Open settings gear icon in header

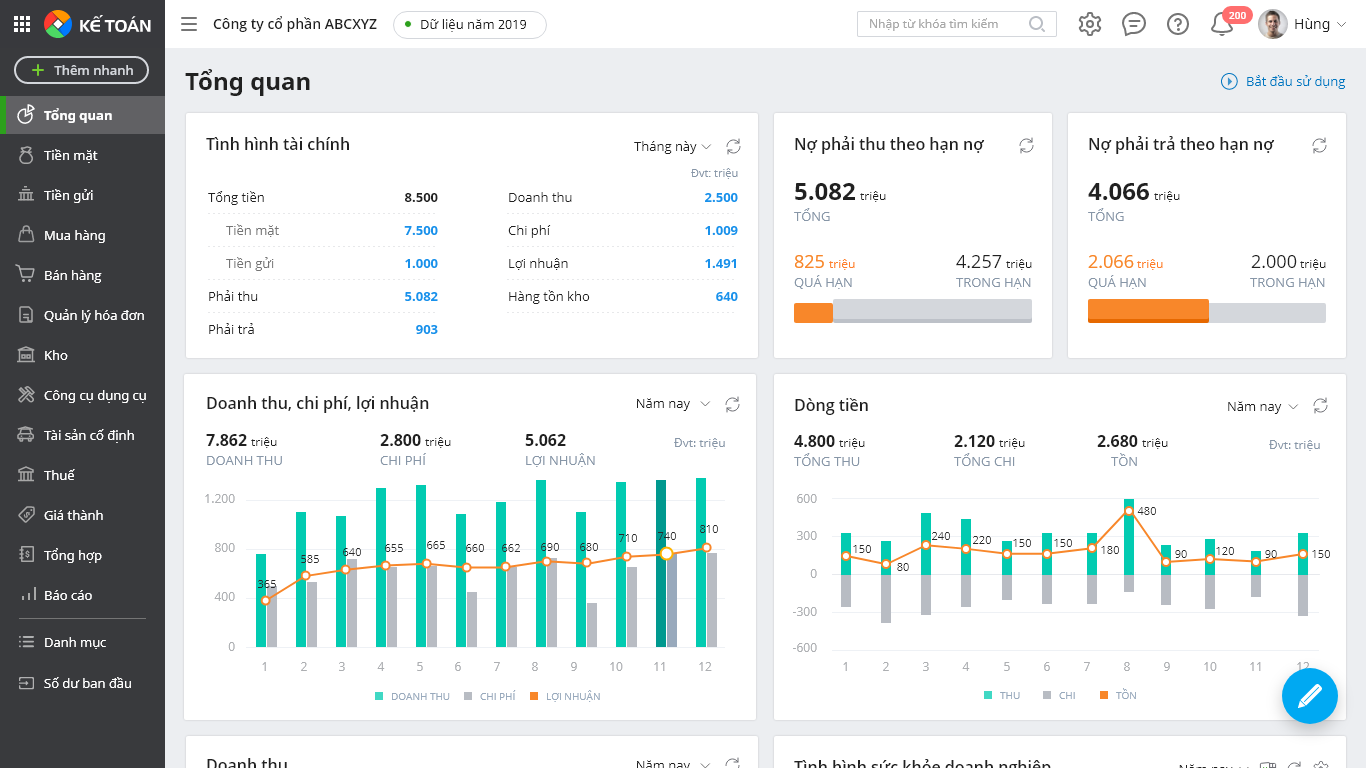pyautogui.click(x=1089, y=24)
